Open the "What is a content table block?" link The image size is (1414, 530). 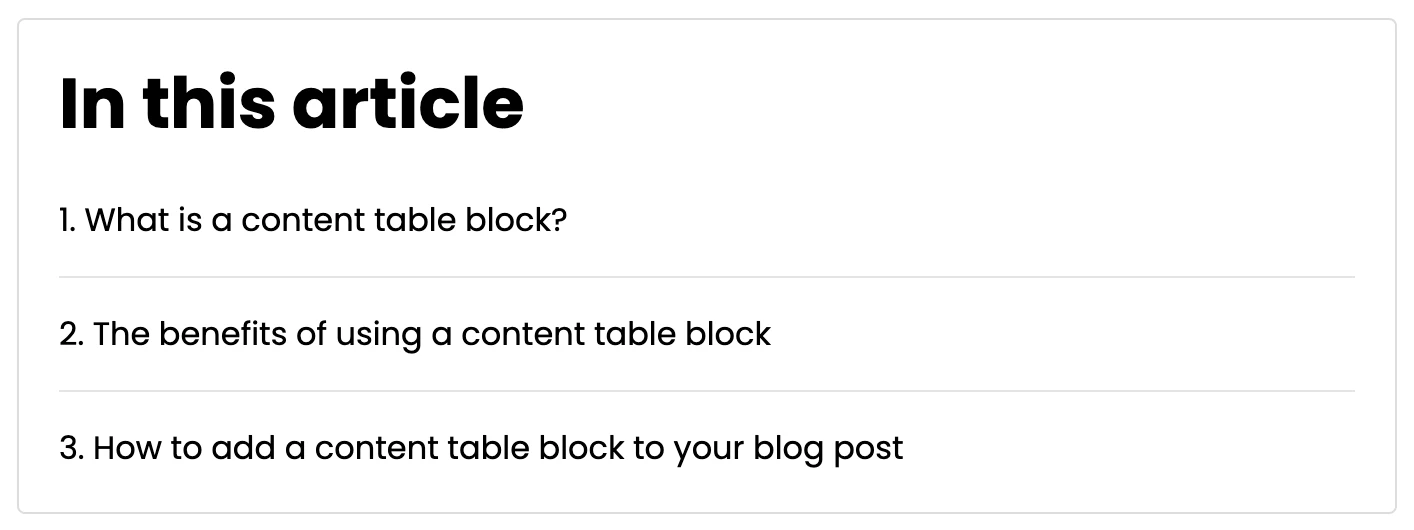[x=312, y=219]
